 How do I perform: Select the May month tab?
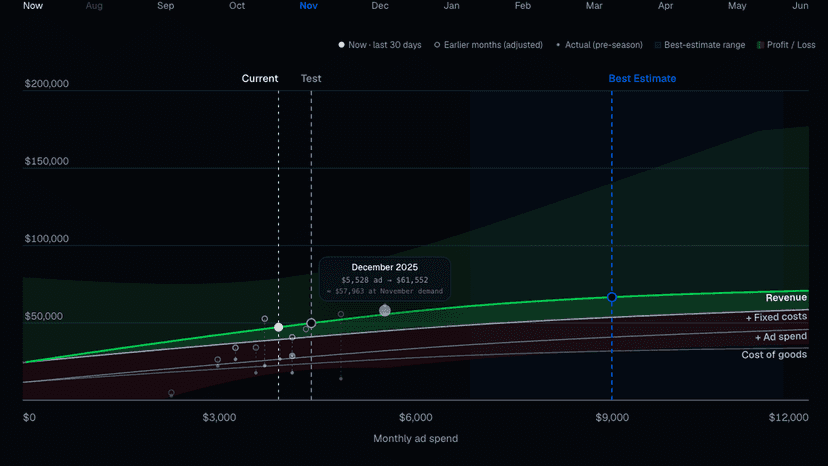pyautogui.click(x=737, y=6)
